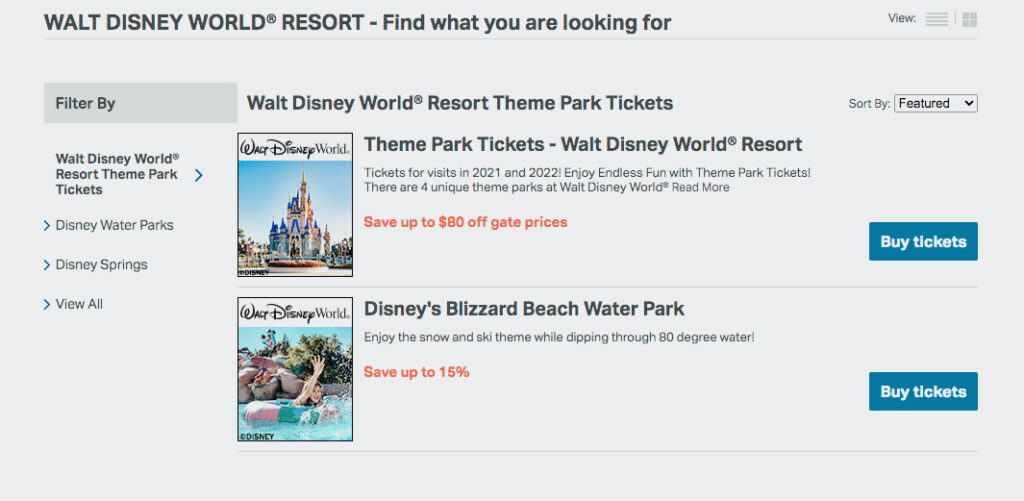Choose View All filter
Screen dimensions: 1024x501
pos(79,304)
